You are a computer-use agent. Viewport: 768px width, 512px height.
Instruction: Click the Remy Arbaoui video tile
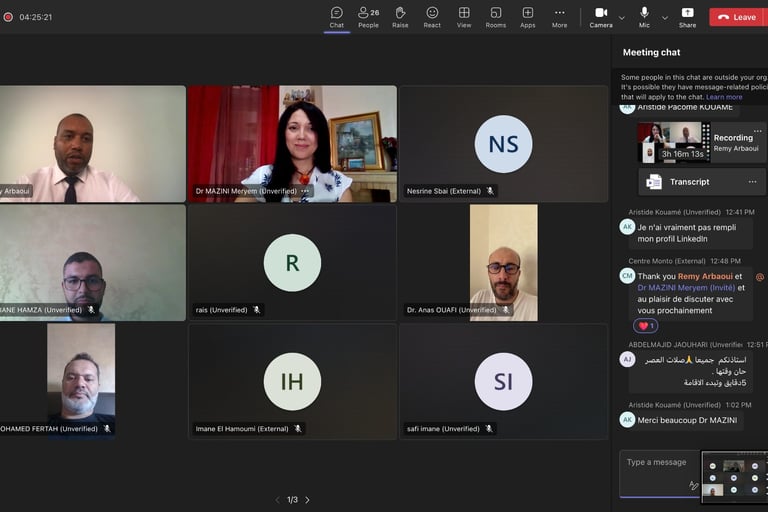(x=93, y=144)
